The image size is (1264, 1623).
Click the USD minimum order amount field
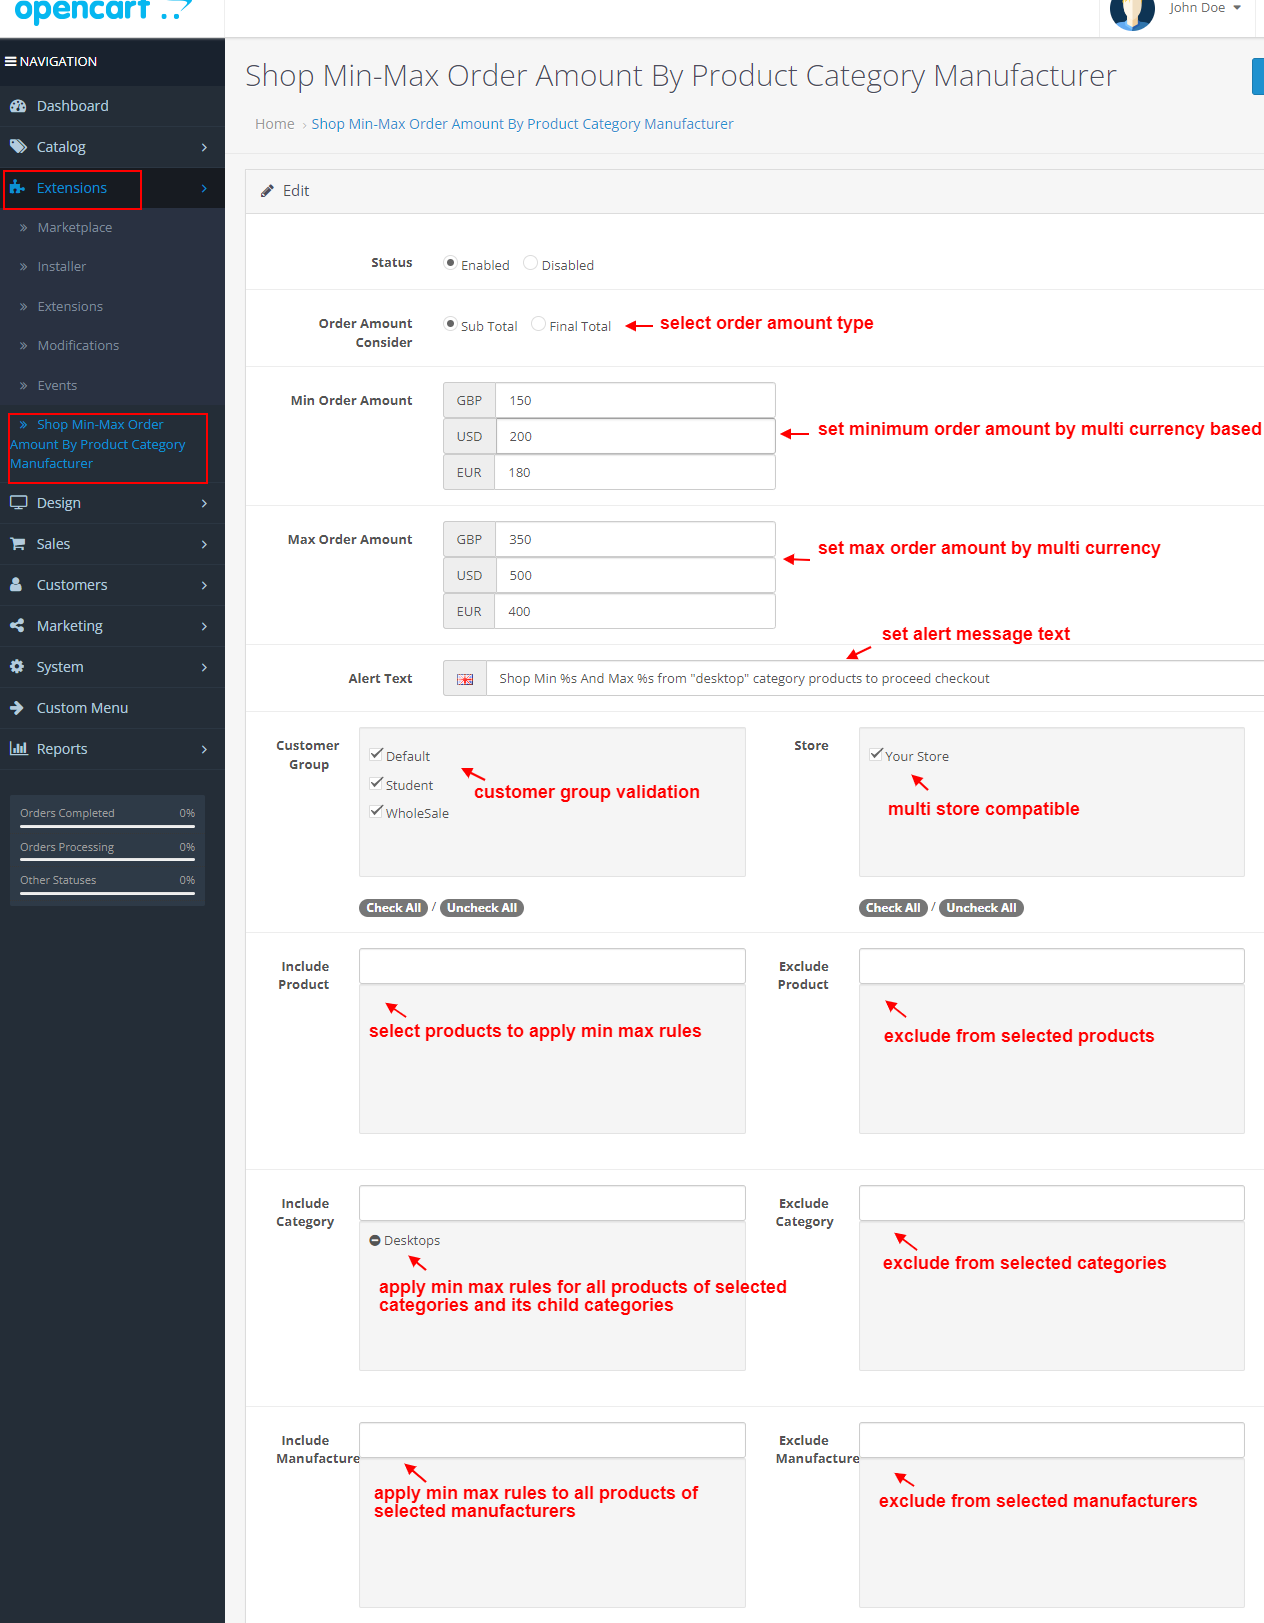(634, 436)
